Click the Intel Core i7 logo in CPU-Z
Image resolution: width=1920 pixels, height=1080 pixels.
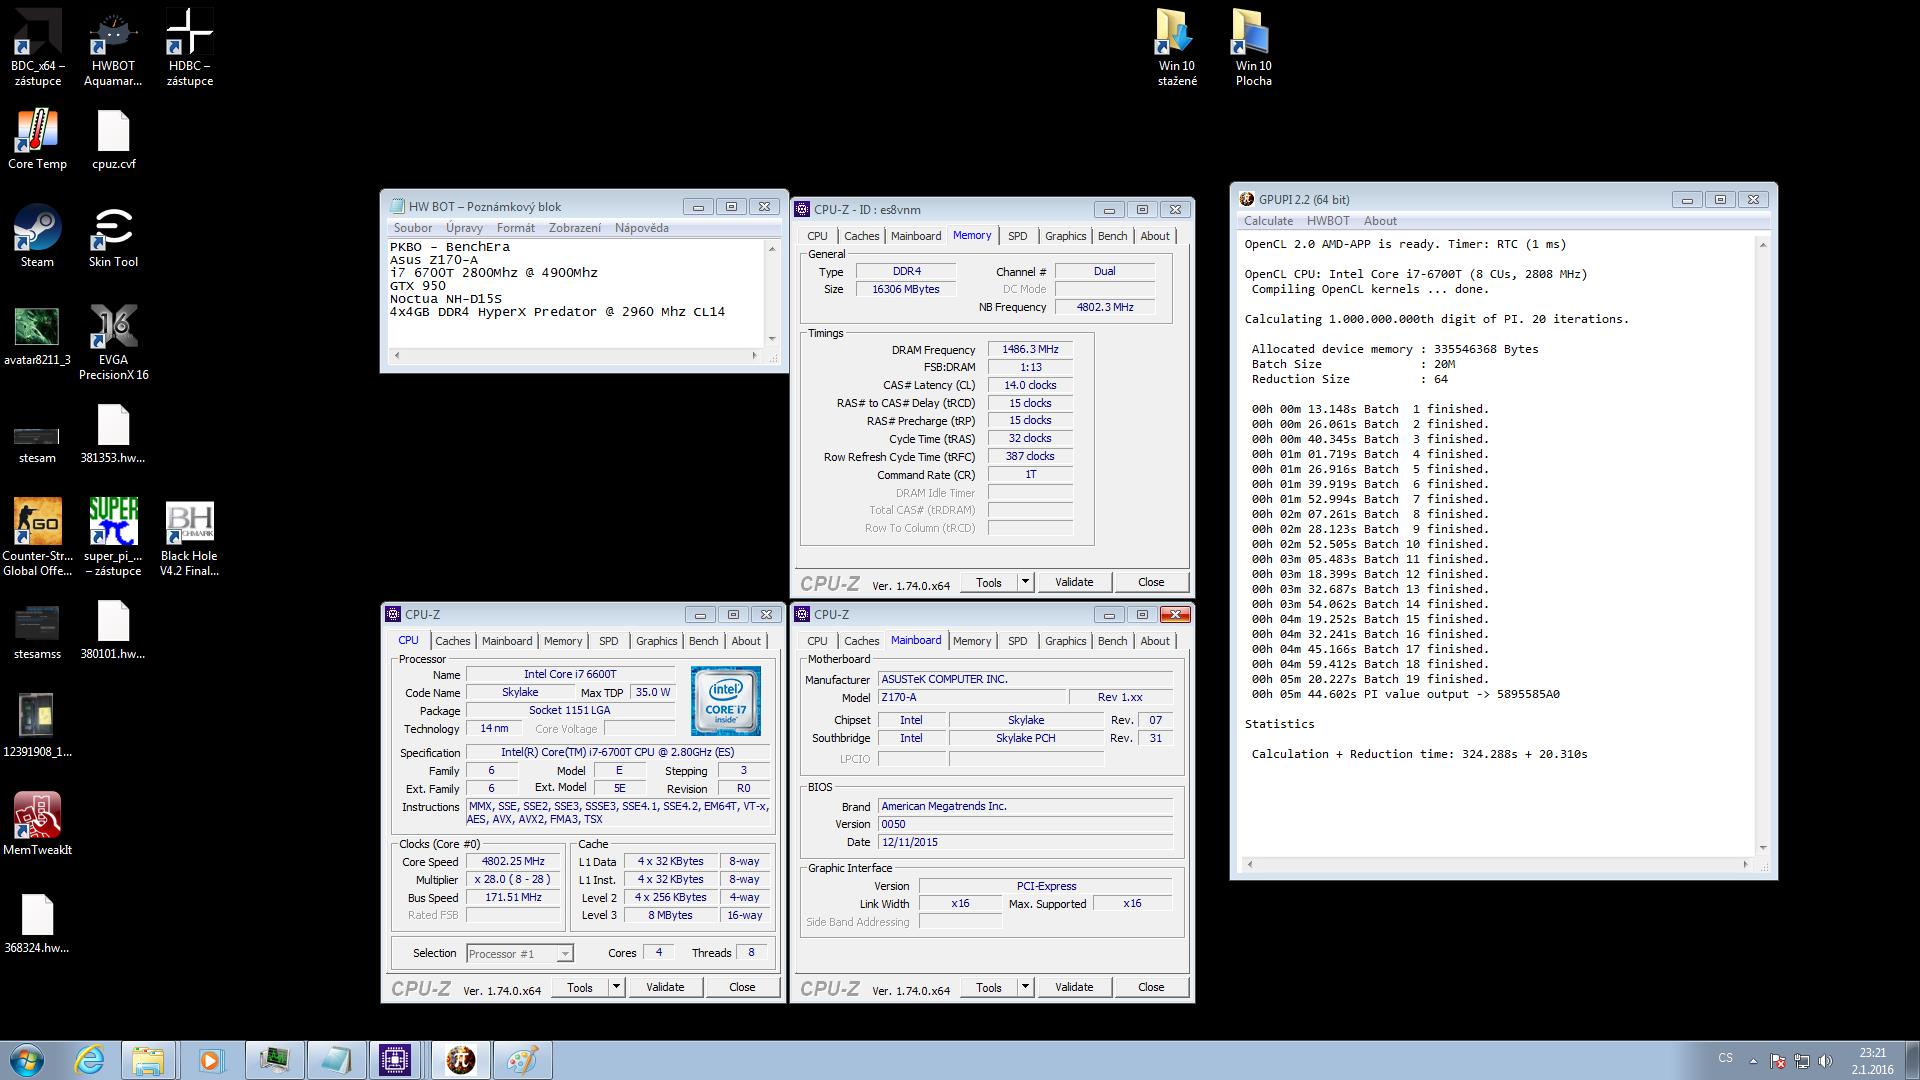[726, 702]
